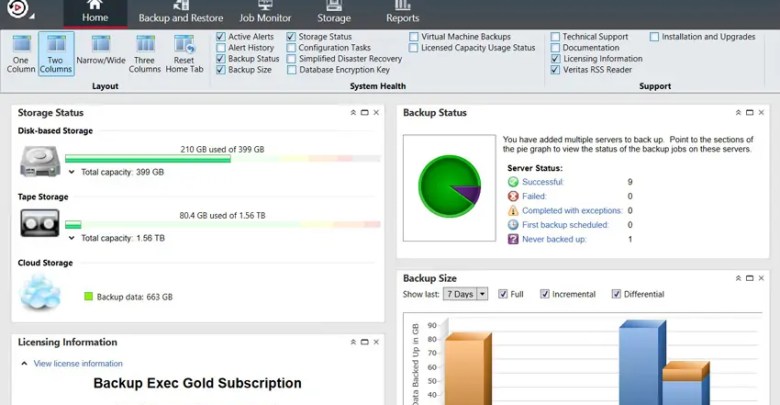Image resolution: width=780 pixels, height=405 pixels.
Task: Uncheck Differential backup type checkbox
Action: [616, 294]
